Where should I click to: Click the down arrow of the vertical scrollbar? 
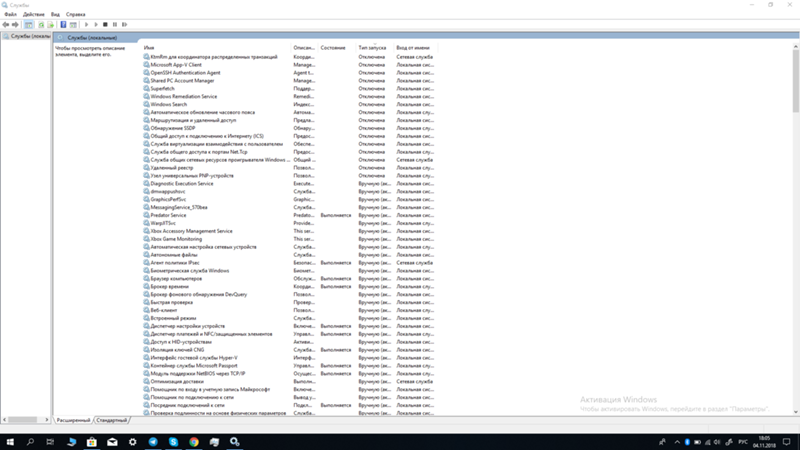(x=795, y=412)
